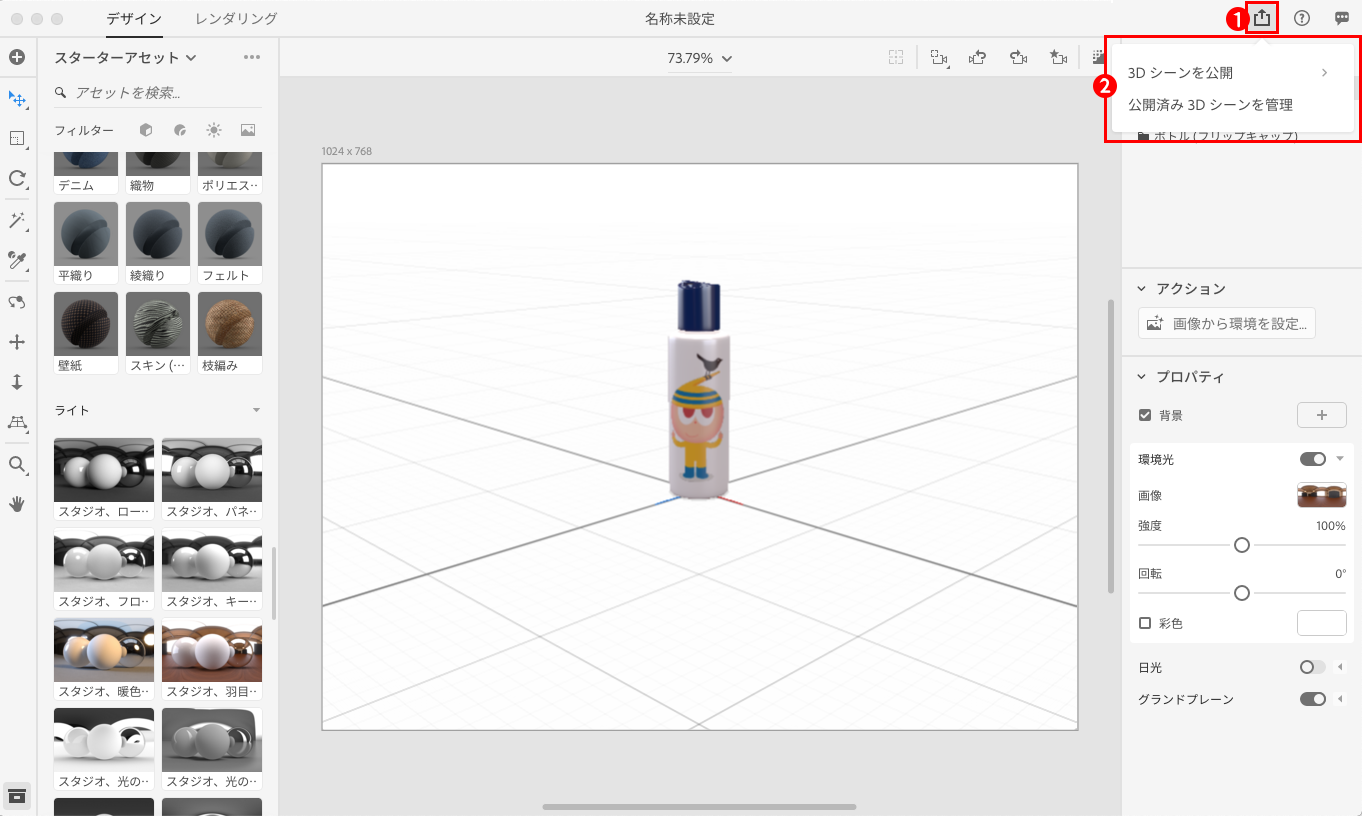This screenshot has height=816, width=1362.
Task: Collapse the ライト section arrow
Action: point(256,410)
